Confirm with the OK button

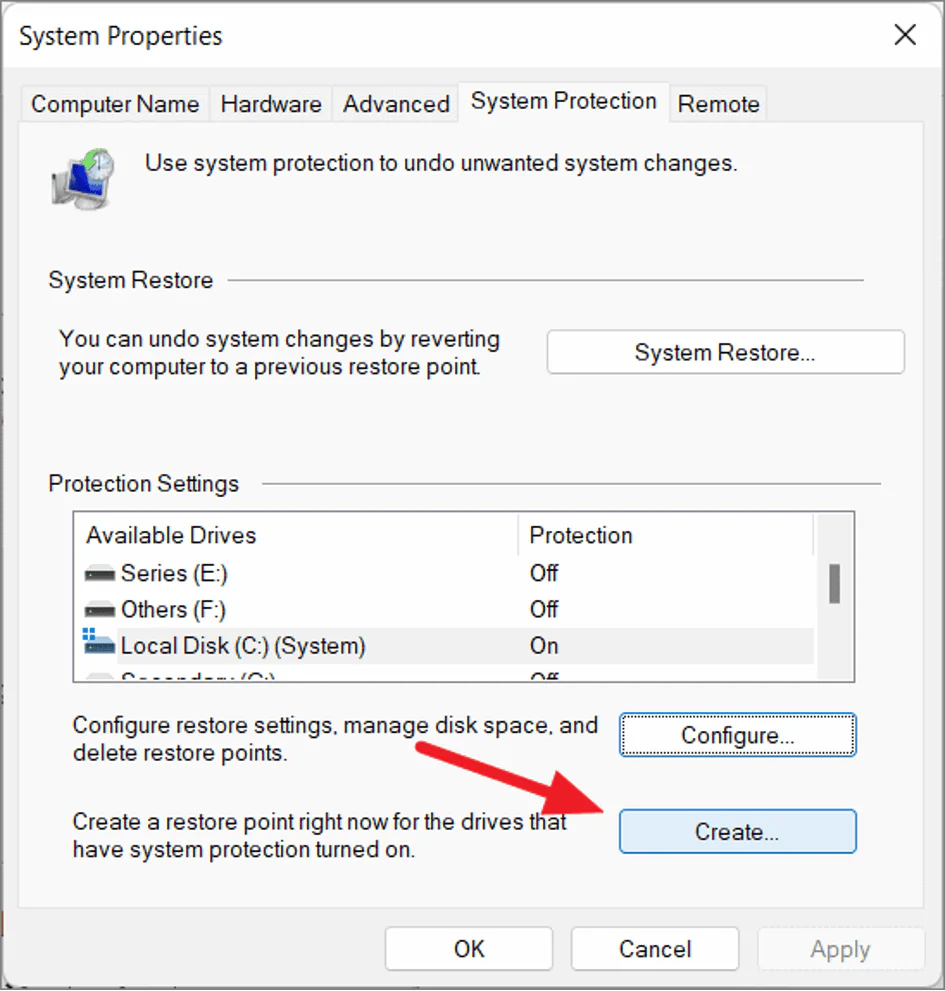[468, 949]
